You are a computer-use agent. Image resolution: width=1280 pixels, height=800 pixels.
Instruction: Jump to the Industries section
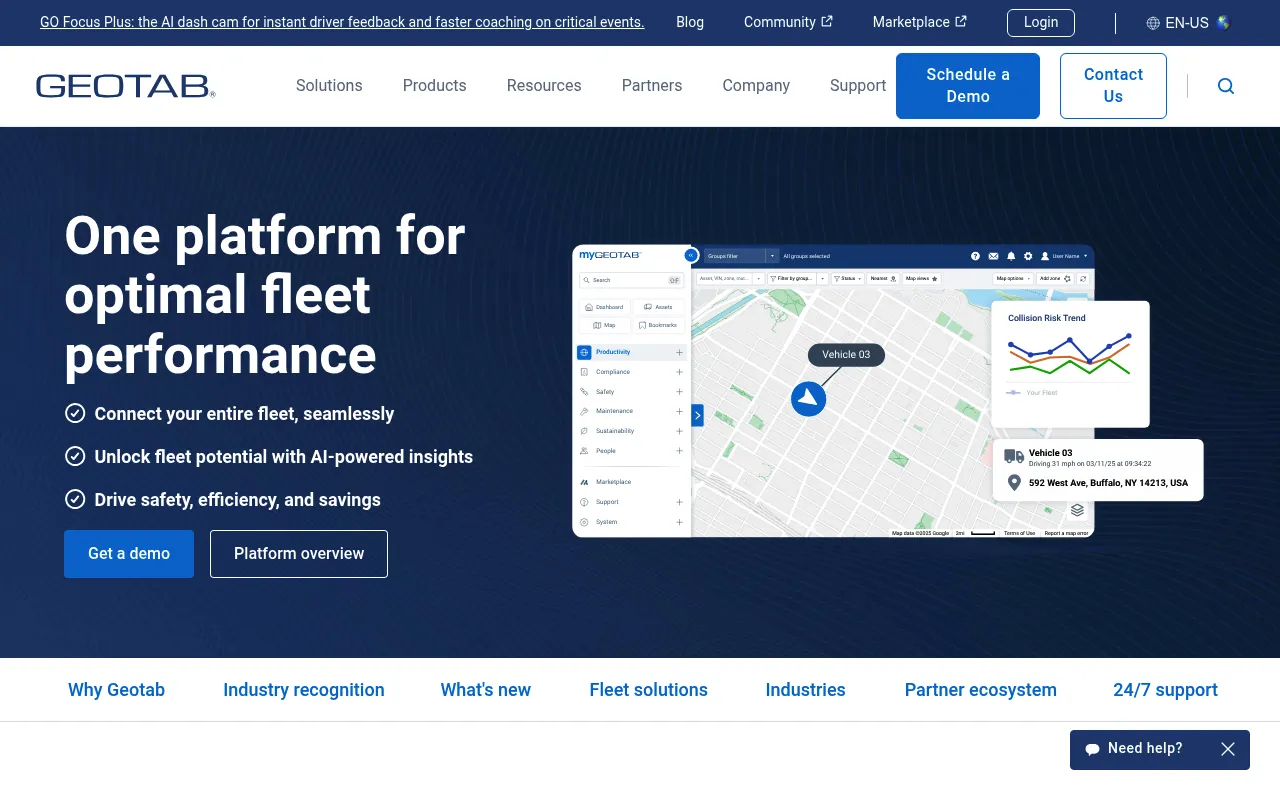click(805, 690)
